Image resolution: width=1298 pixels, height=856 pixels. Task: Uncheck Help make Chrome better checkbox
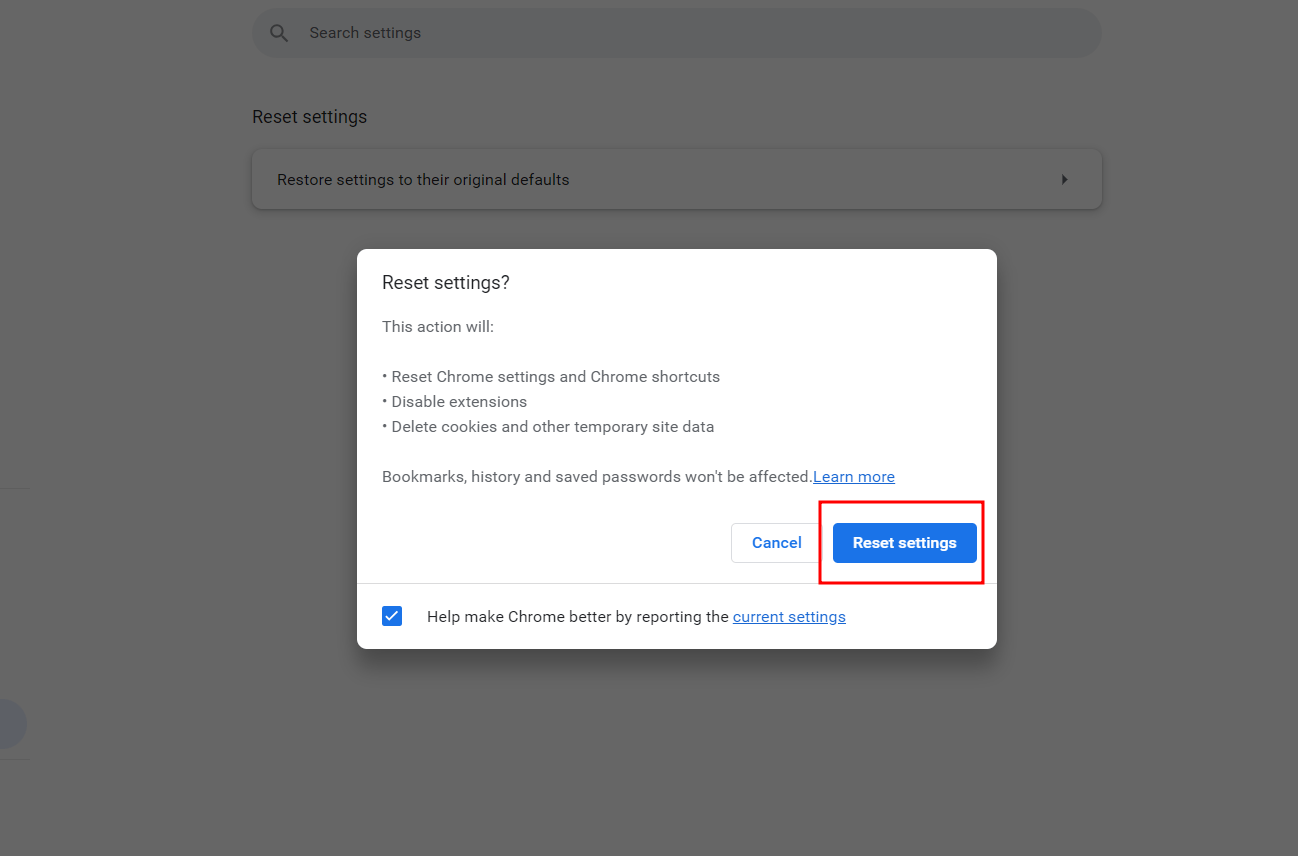click(x=392, y=616)
